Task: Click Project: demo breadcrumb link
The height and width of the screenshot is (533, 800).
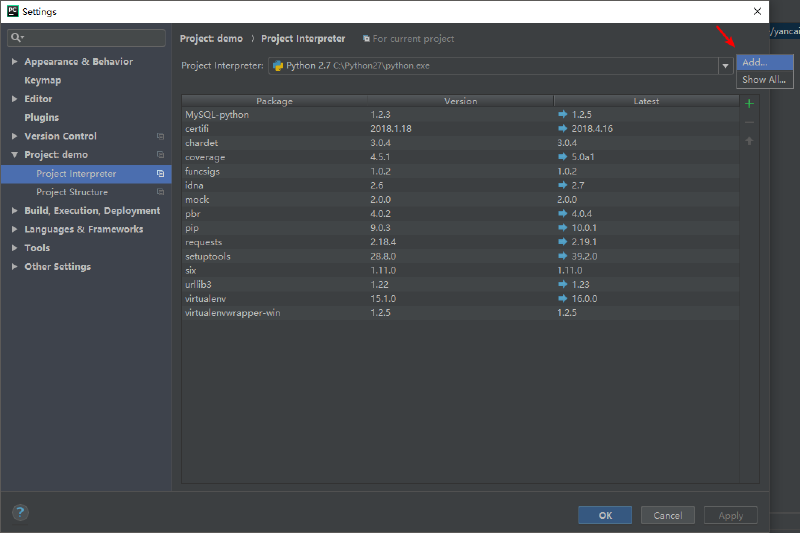Action: pyautogui.click(x=211, y=39)
